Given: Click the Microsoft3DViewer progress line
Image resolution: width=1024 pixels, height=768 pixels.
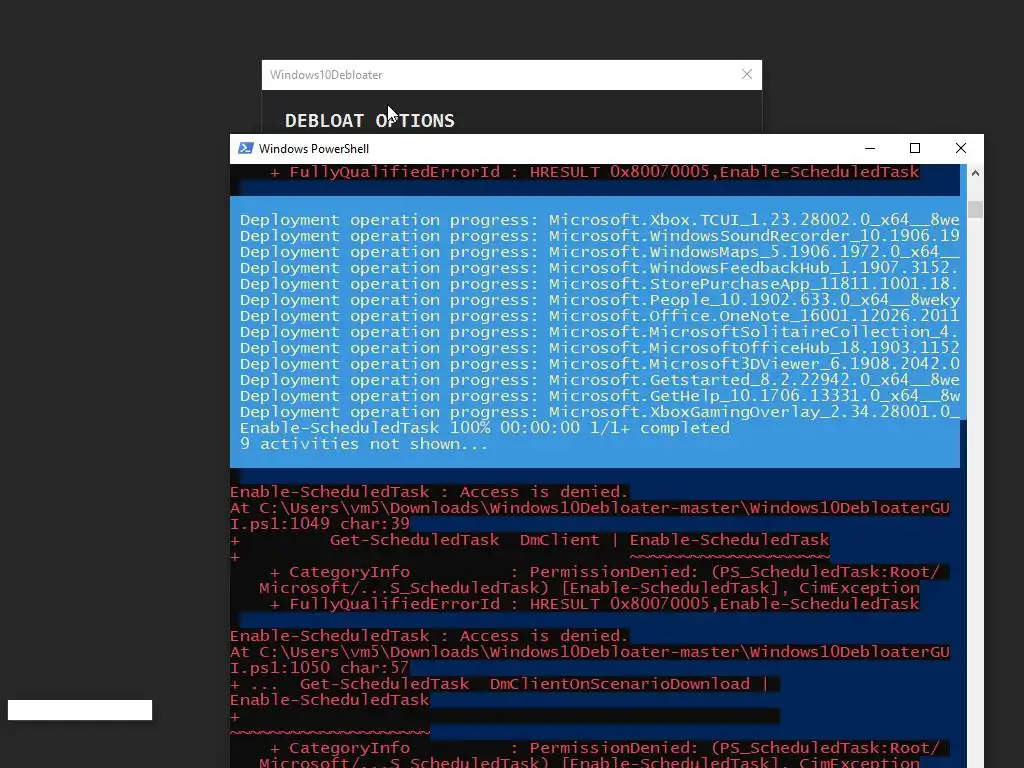Looking at the screenshot, I should click(600, 364).
